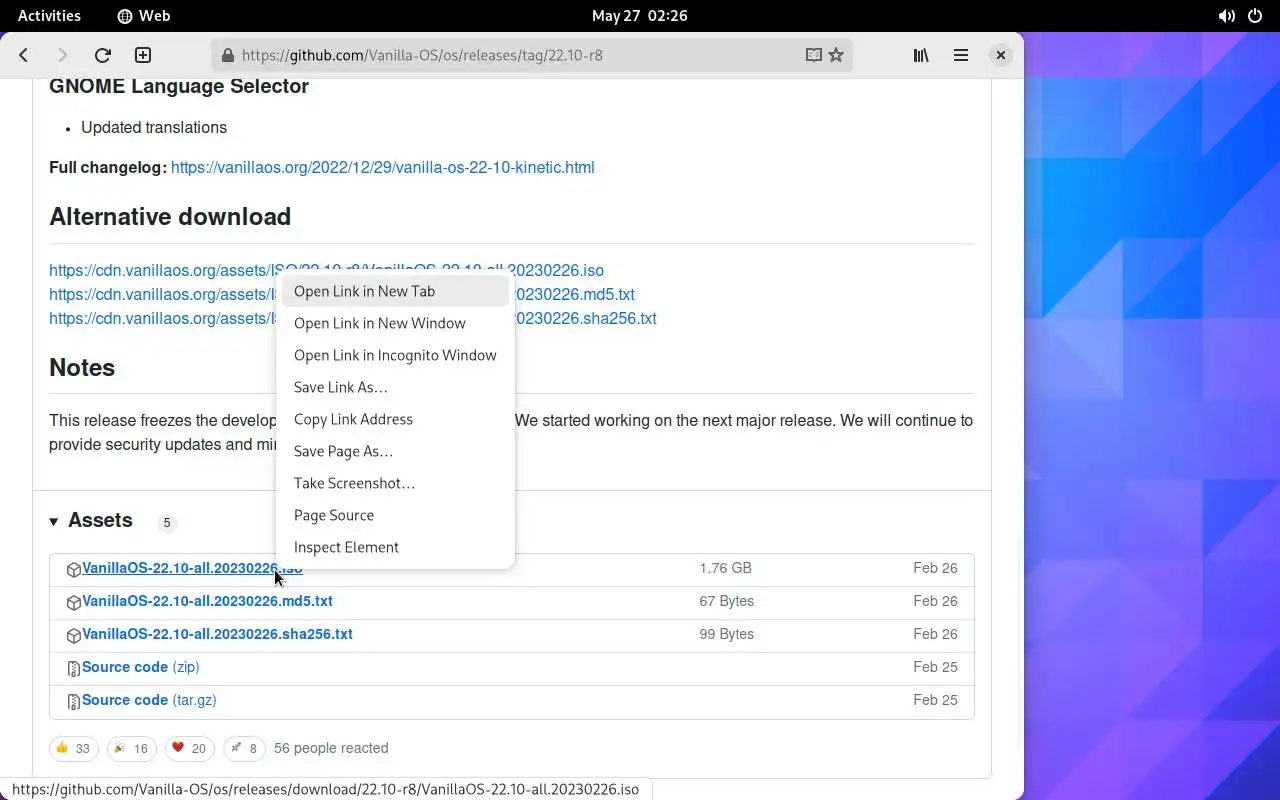Download Source code (tar.gz)
1280x800 pixels.
pos(149,700)
